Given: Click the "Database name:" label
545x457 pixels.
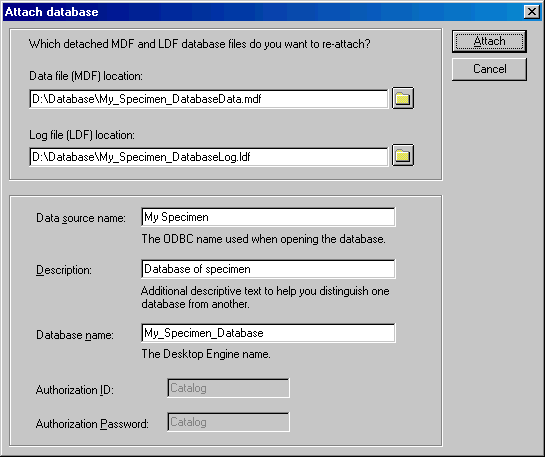Looking at the screenshot, I should (75, 335).
